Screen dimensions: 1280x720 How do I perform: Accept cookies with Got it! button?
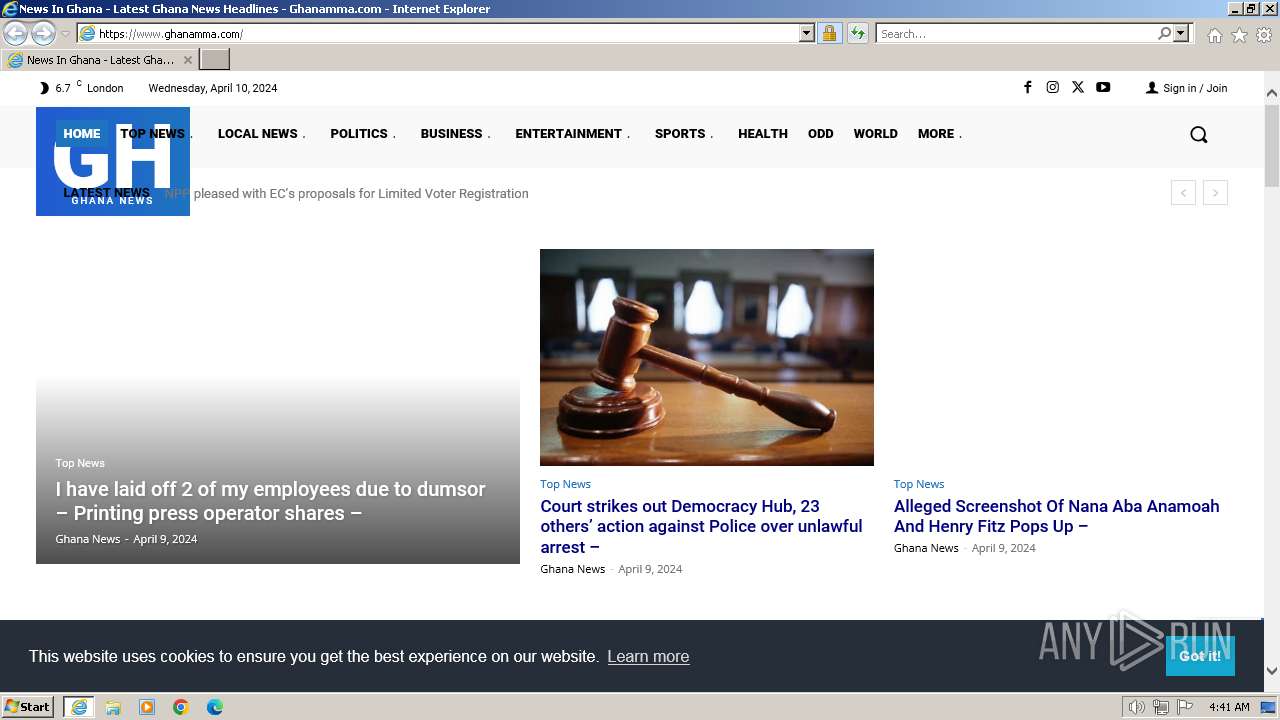pyautogui.click(x=1200, y=656)
